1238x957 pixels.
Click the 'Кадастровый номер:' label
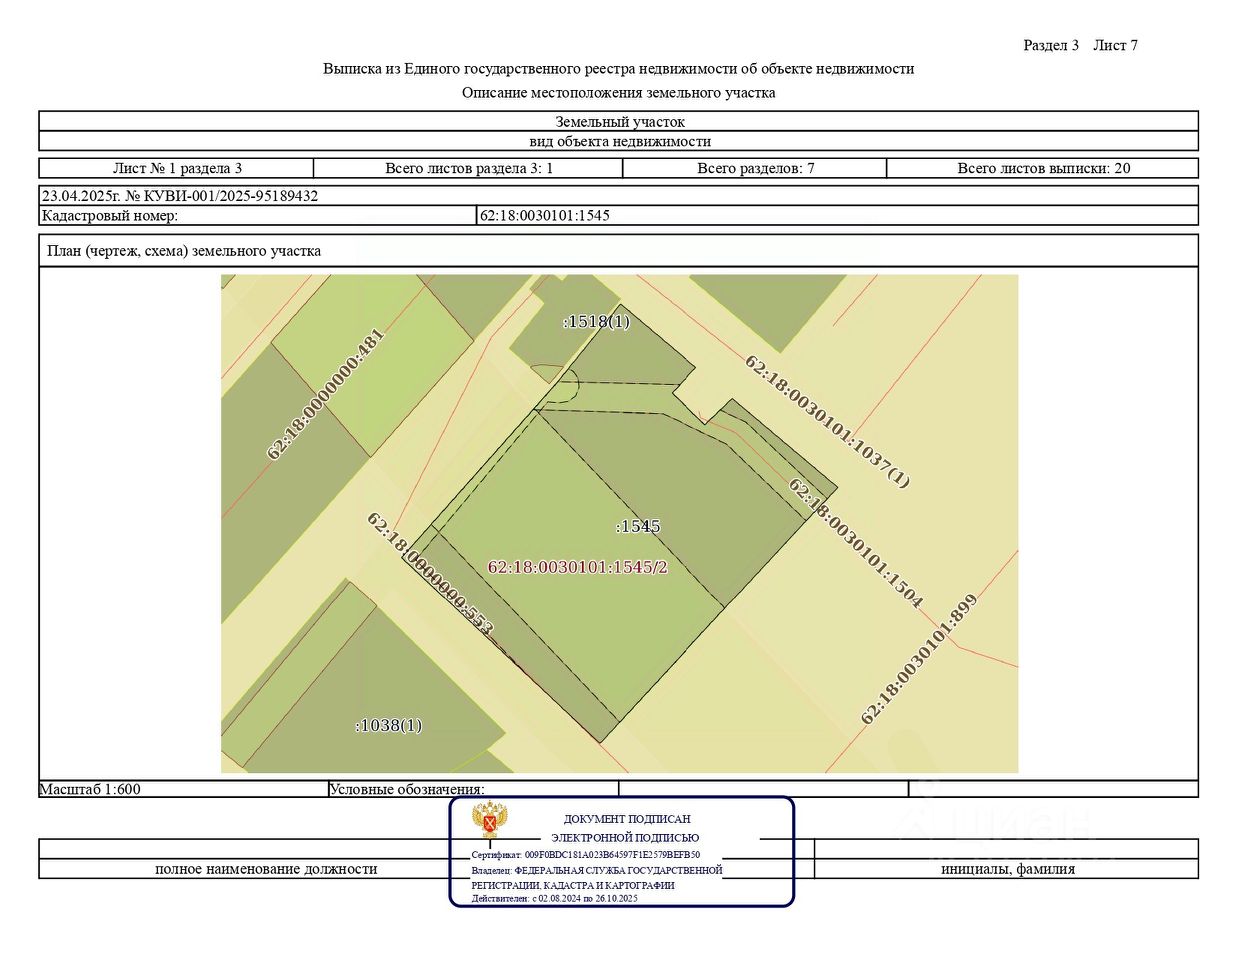coord(110,215)
